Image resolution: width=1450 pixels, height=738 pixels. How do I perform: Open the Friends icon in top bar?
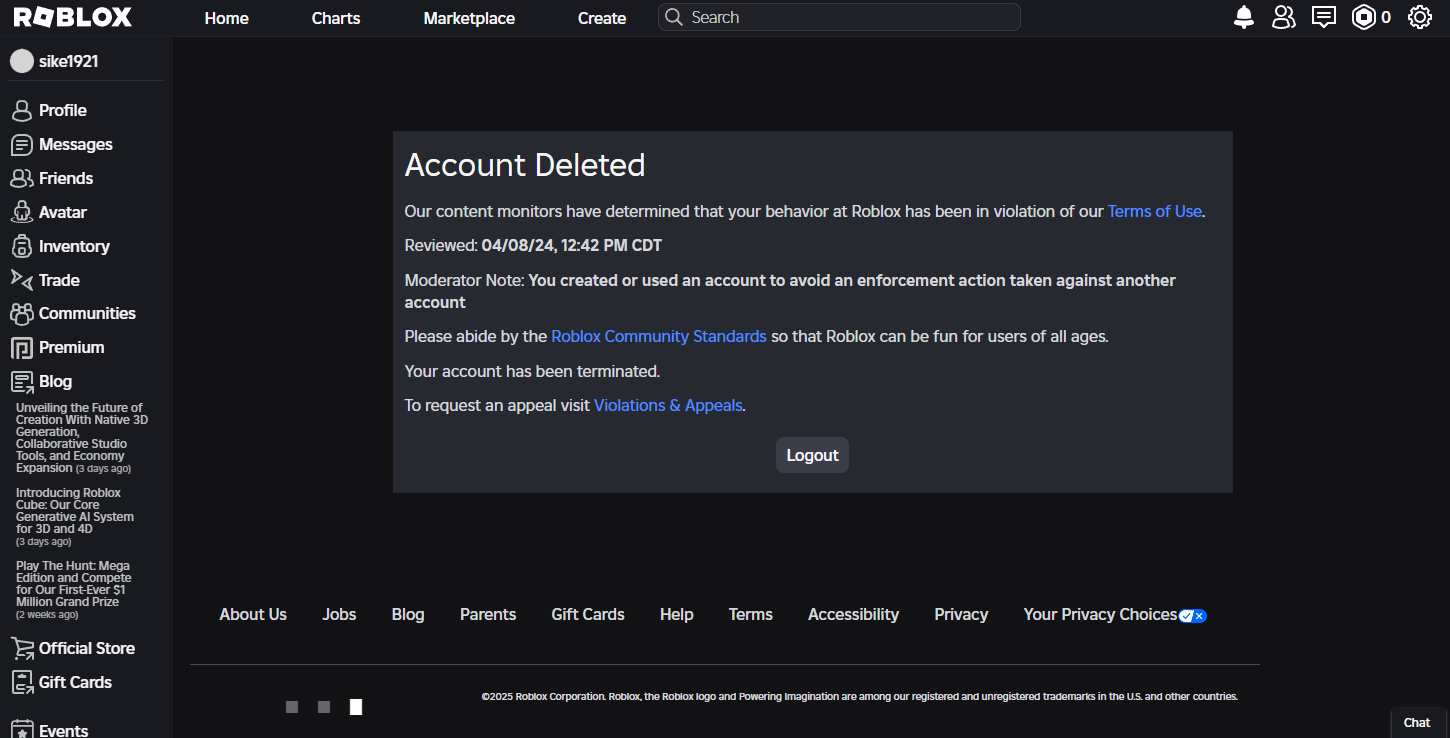tap(1283, 17)
